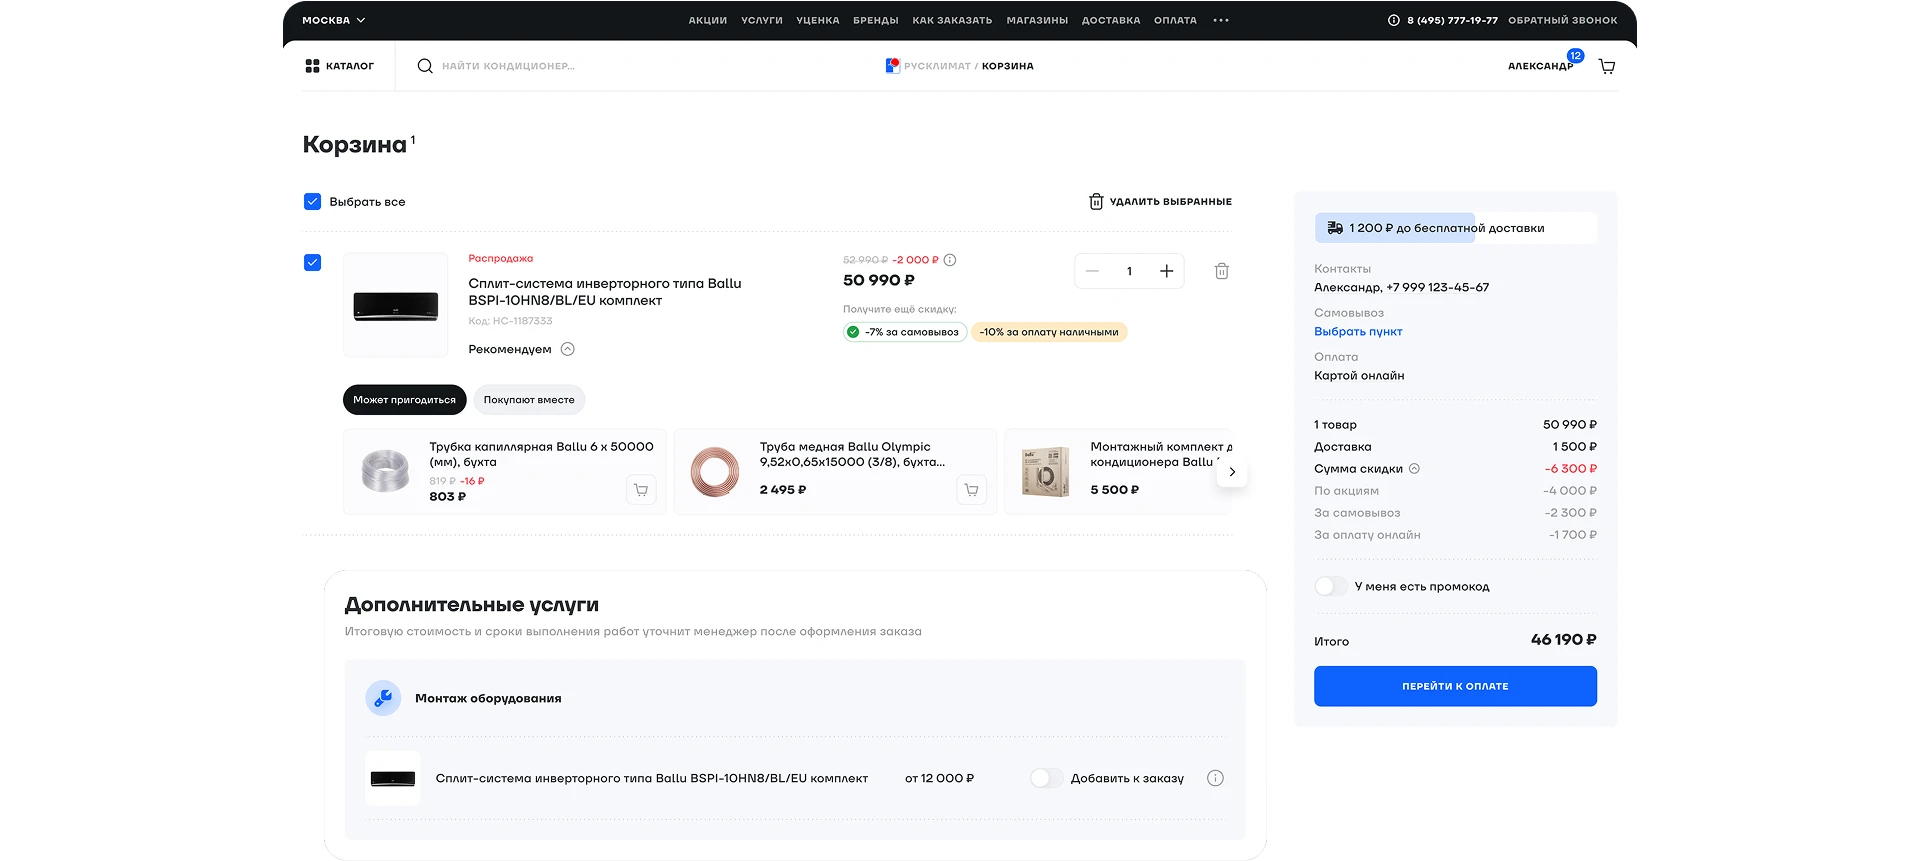Image resolution: width=1920 pixels, height=861 pixels.
Task: Open the Москва city dropdown
Action: [x=334, y=20]
